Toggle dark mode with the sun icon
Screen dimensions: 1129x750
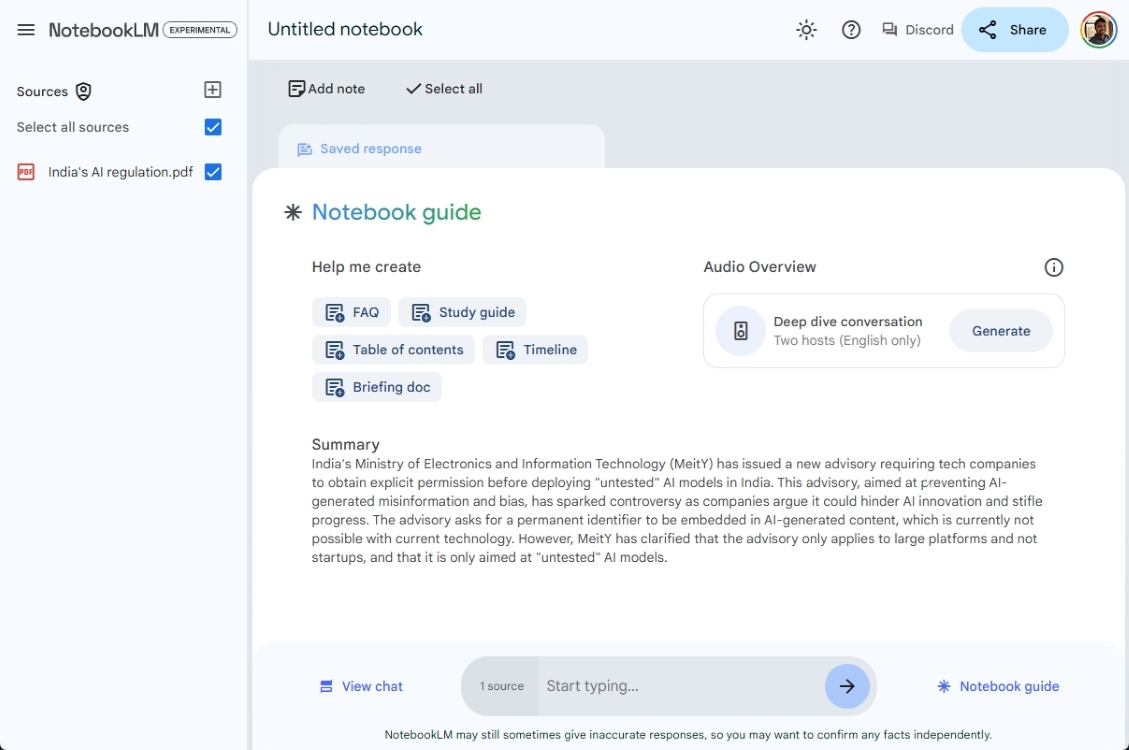click(x=806, y=30)
